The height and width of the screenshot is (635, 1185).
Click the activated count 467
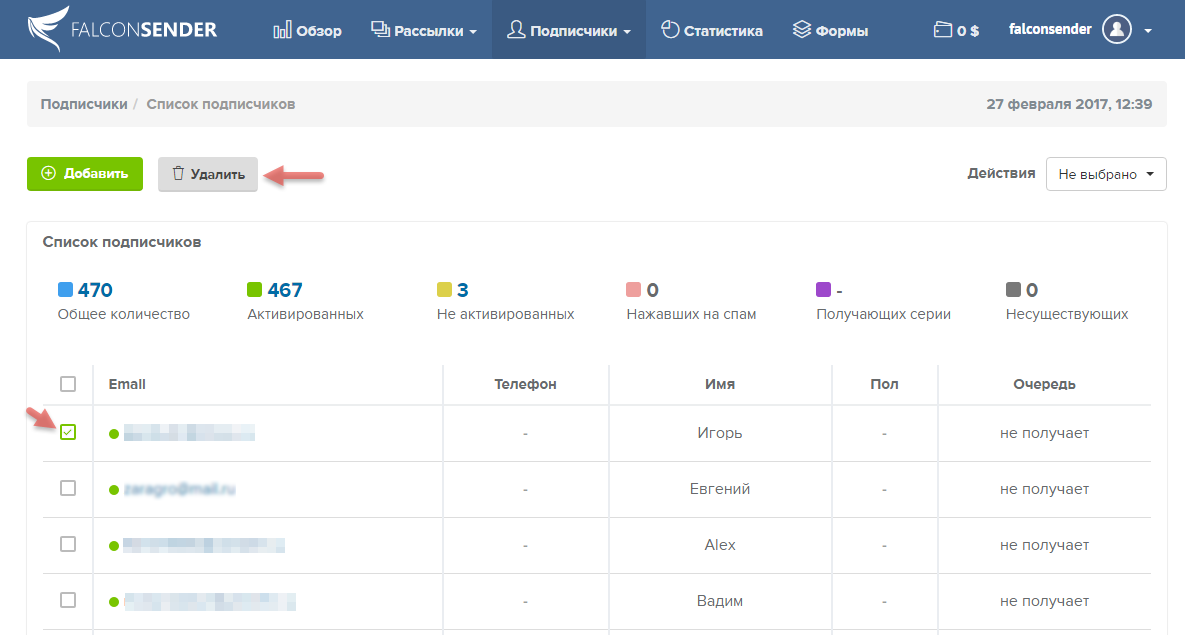(x=285, y=290)
